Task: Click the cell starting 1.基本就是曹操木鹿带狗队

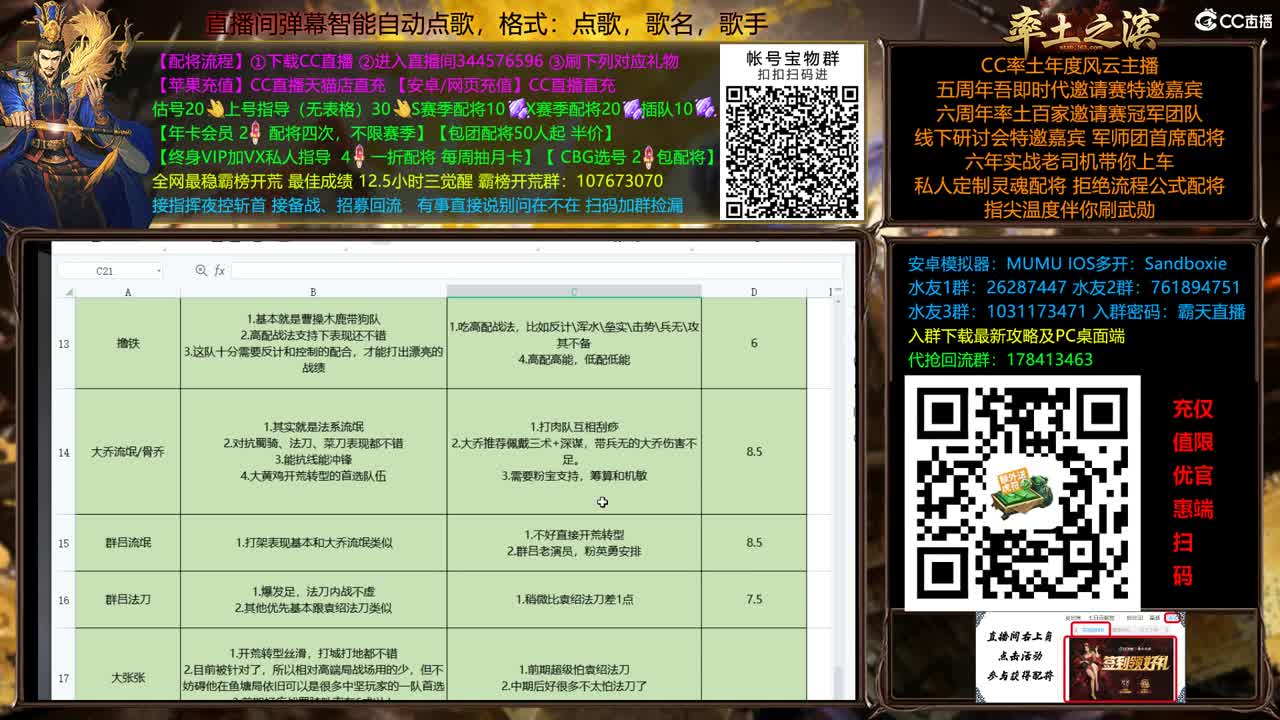Action: [x=313, y=344]
